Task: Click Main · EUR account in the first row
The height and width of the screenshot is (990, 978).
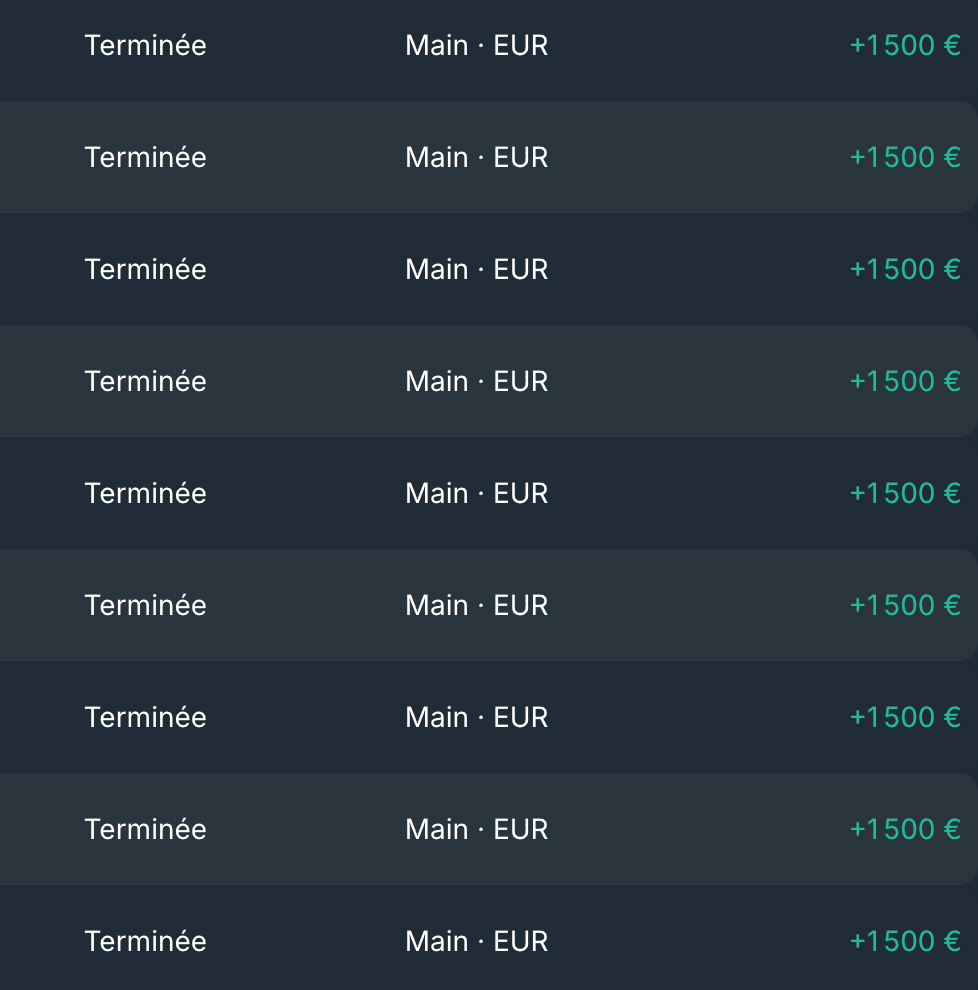Action: tap(477, 45)
